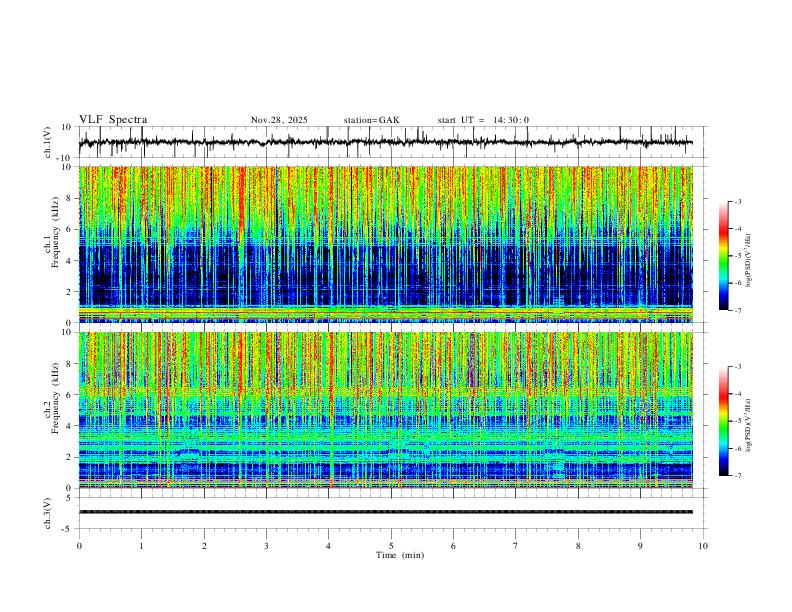Click inside the ch.2 spectrogram panel
Viewport: 792px width, 612px height.
385,410
